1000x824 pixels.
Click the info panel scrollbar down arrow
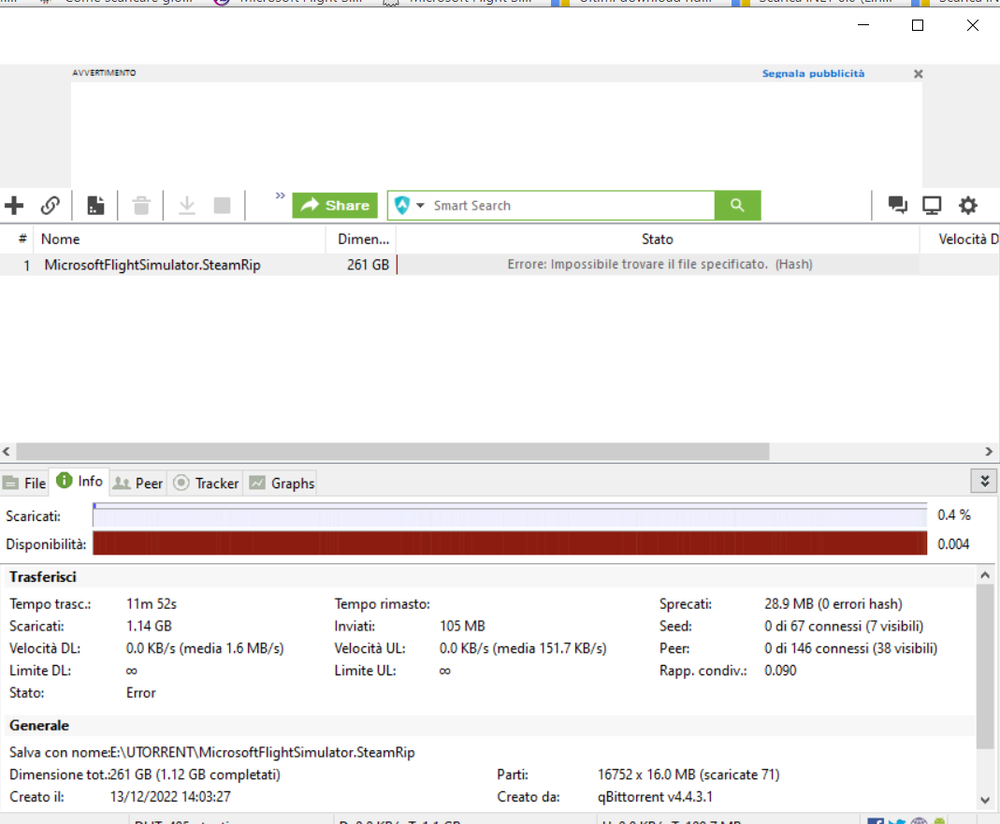click(985, 800)
